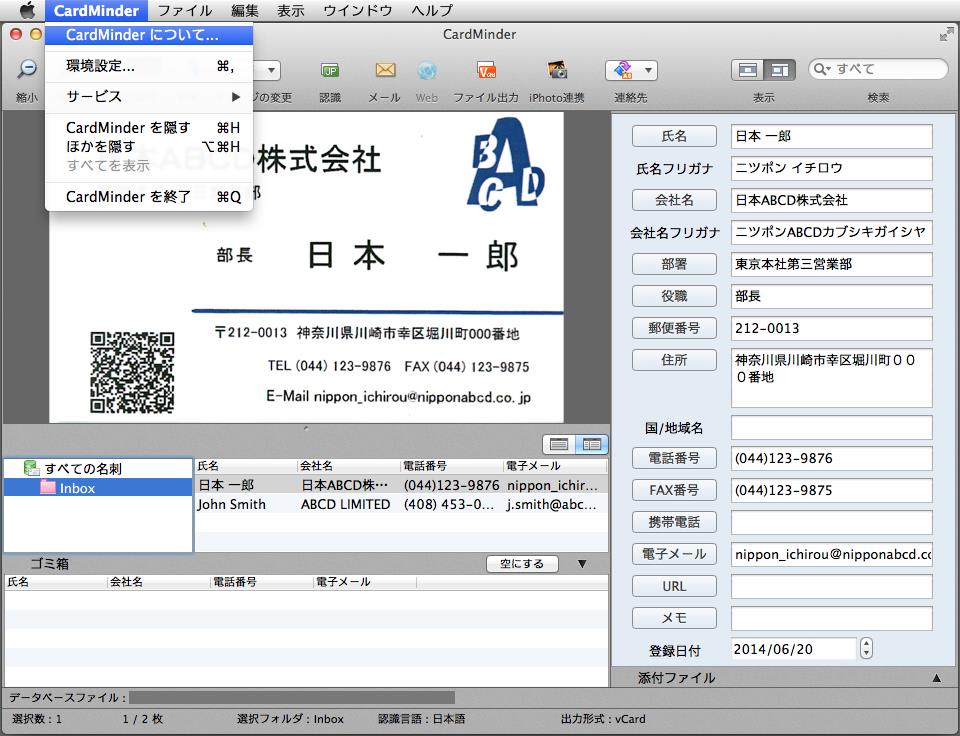The image size is (960, 736).
Task: Choose CardMinder を終了 menu entry
Action: (149, 197)
